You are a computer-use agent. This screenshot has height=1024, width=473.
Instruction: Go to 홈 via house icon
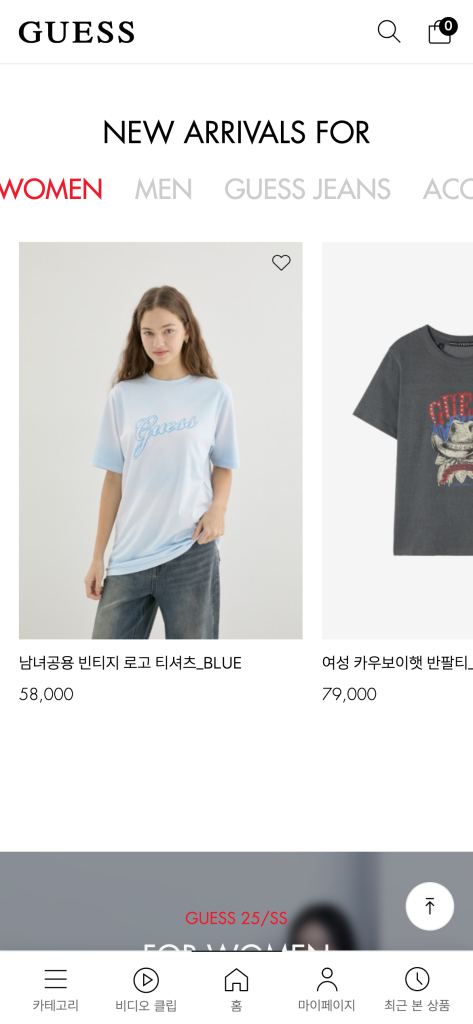point(236,979)
